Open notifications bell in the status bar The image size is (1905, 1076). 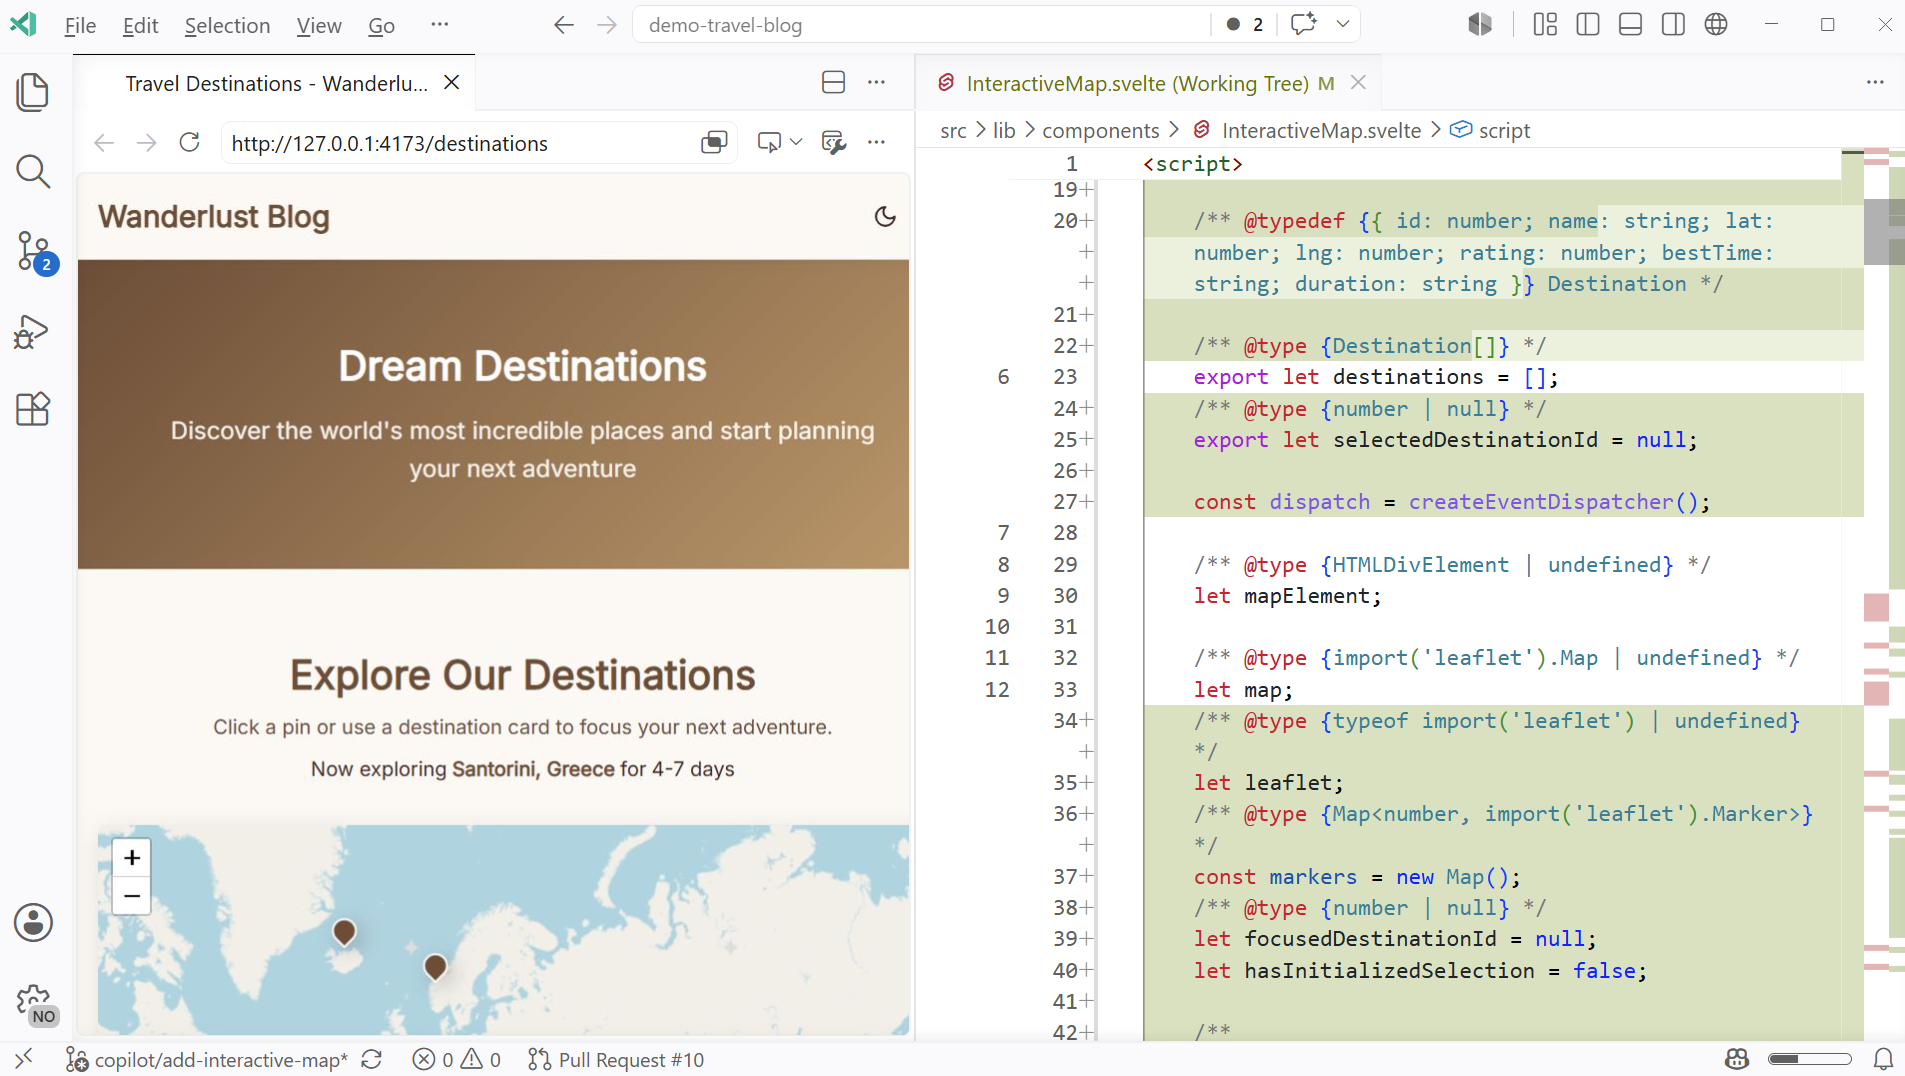[x=1883, y=1060]
